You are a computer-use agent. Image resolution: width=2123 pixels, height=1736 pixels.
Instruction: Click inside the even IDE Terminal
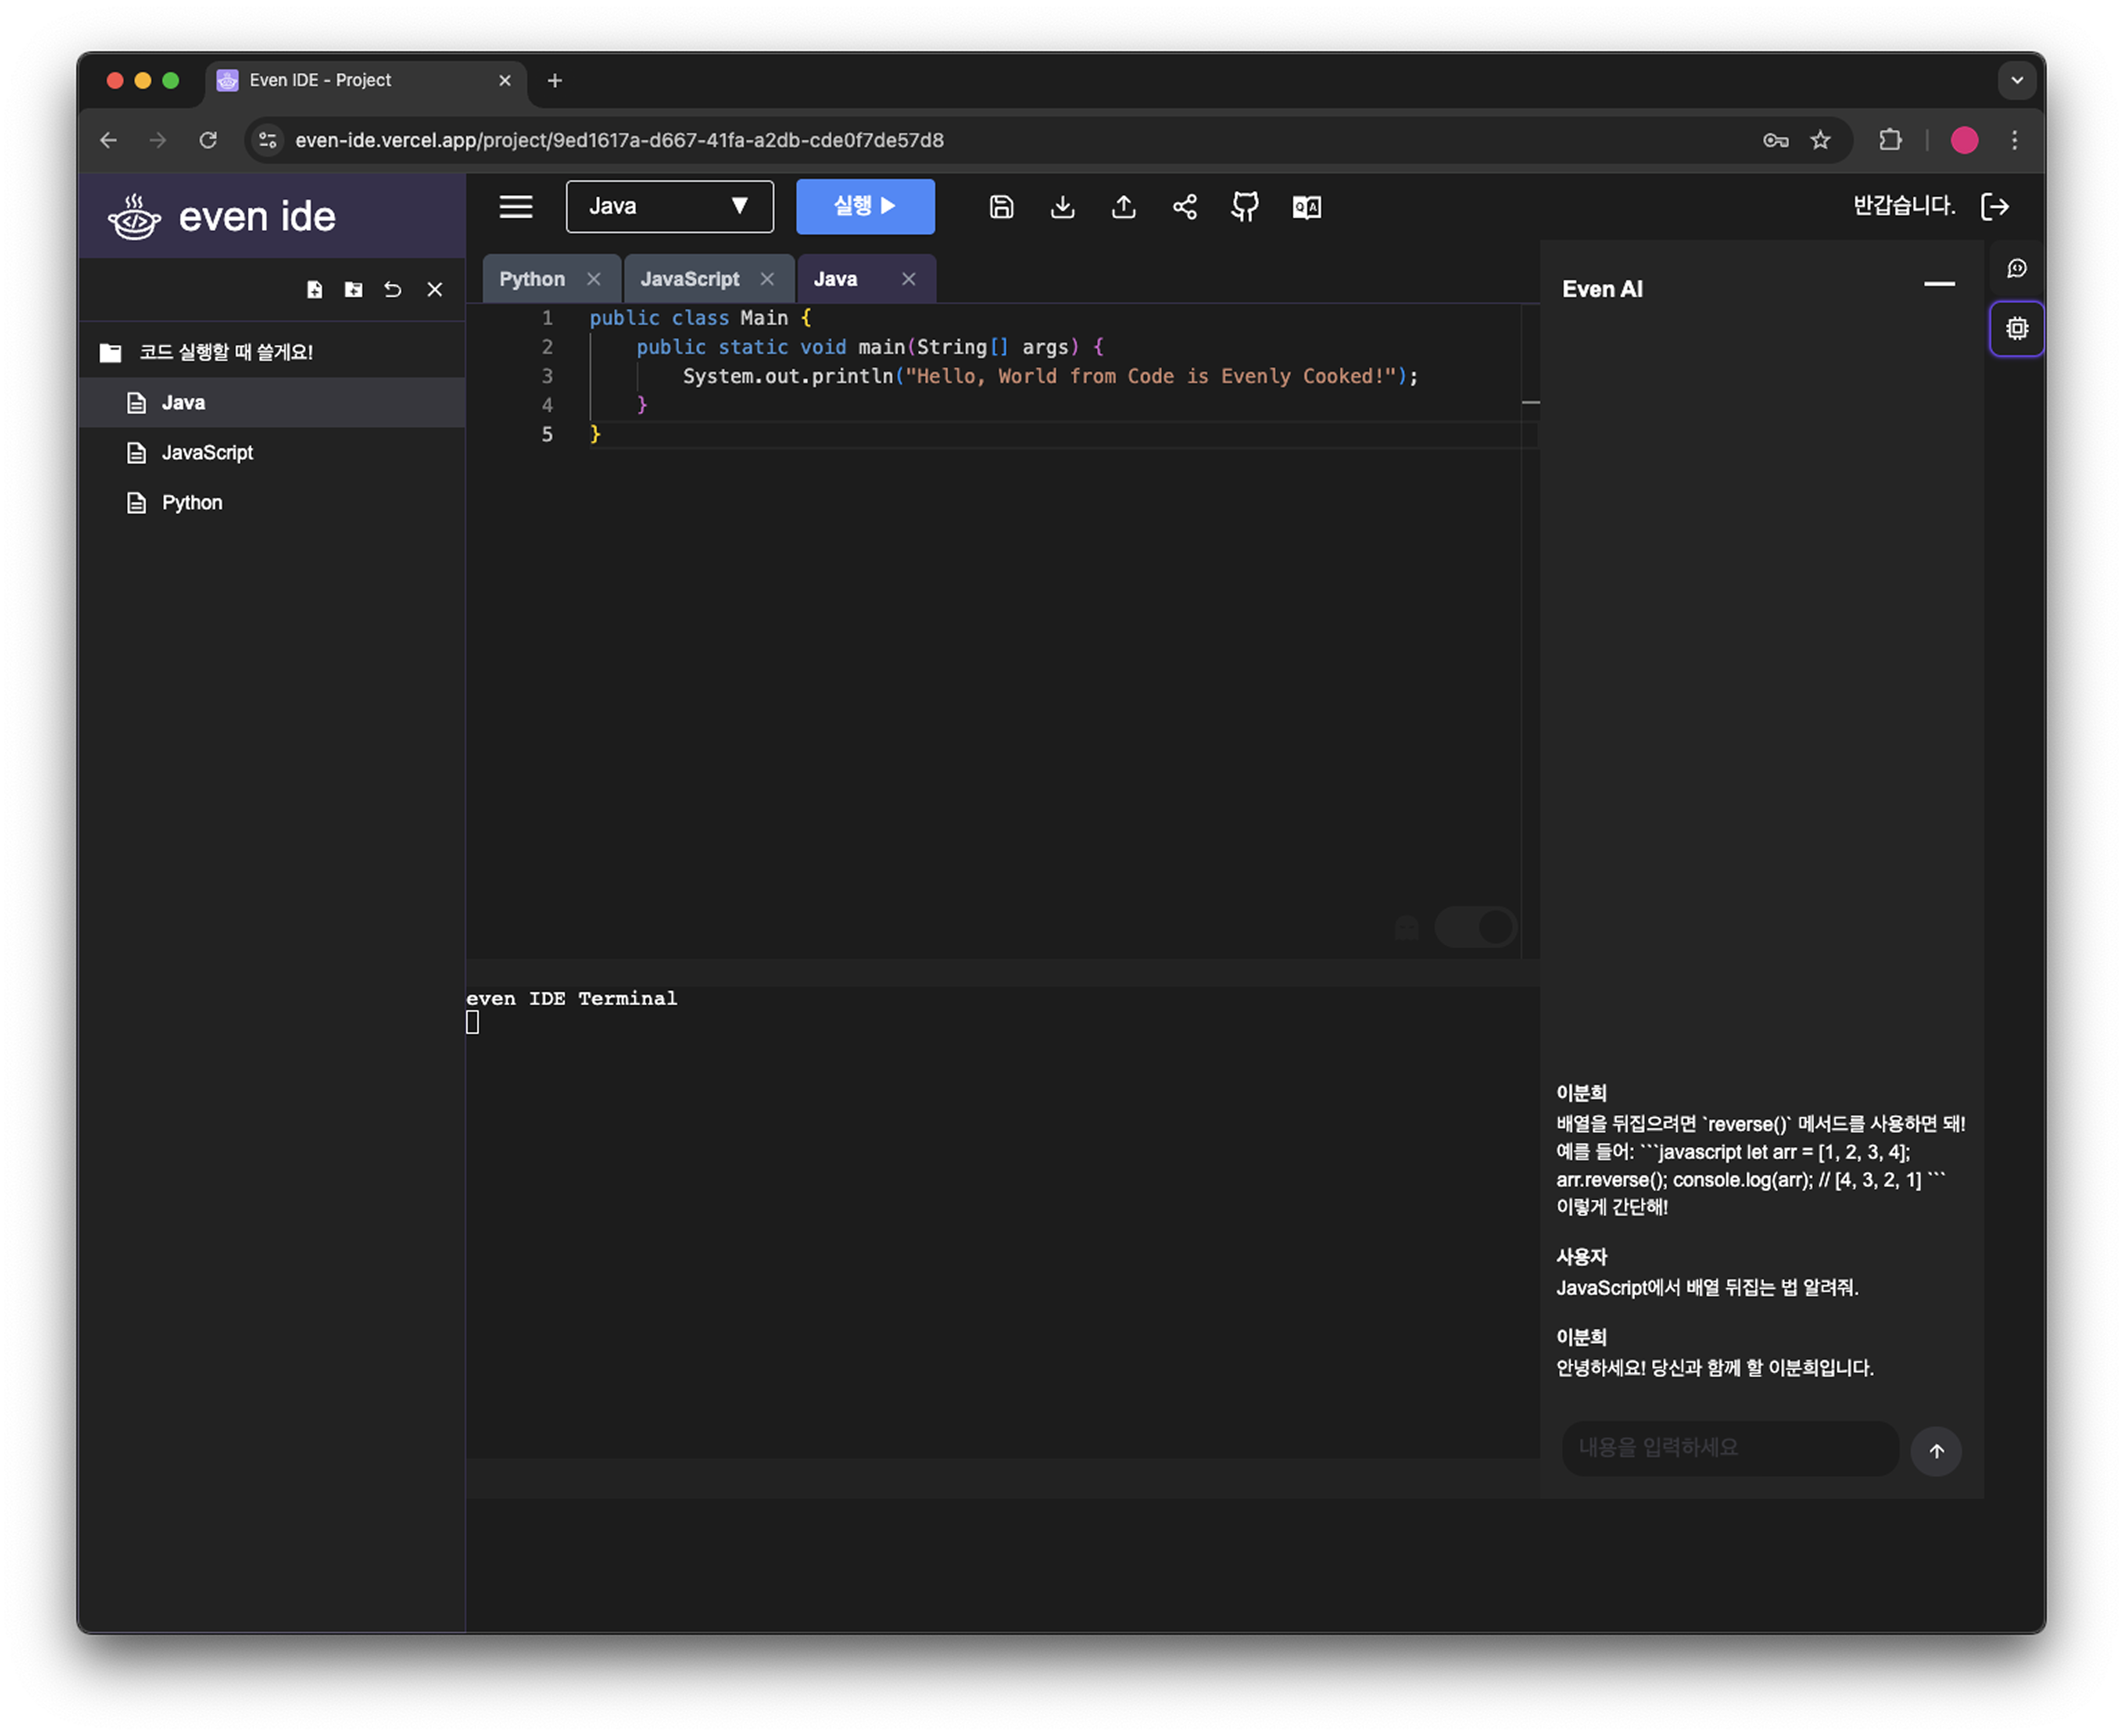(x=1002, y=1222)
